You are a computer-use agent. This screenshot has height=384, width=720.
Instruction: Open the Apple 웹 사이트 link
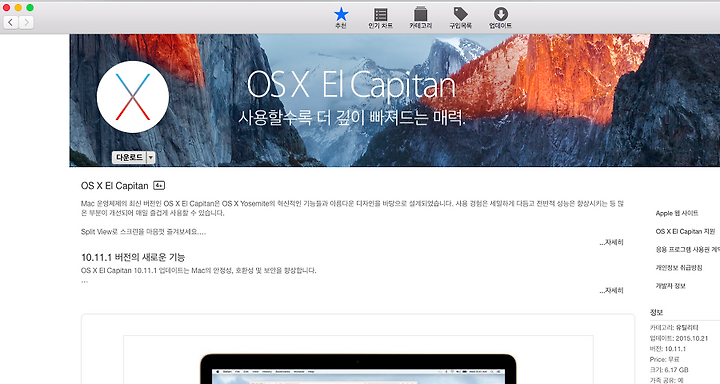coord(677,213)
